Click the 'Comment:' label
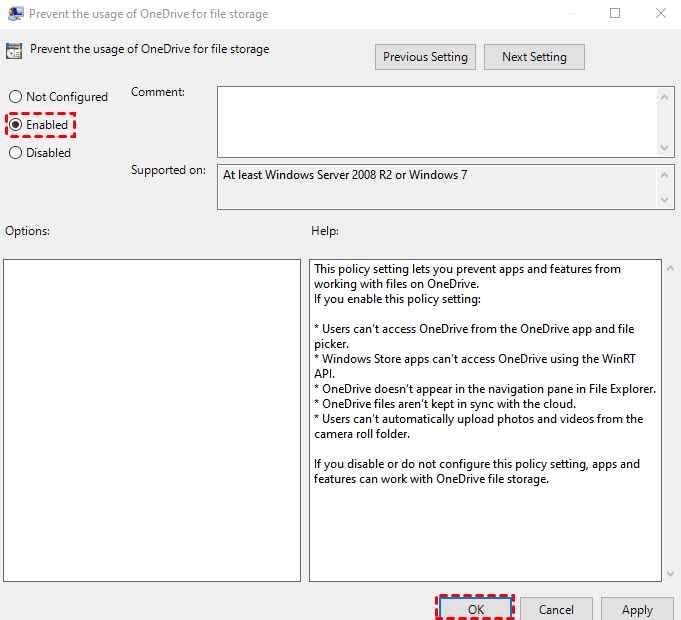This screenshot has width=681, height=620. 158,92
